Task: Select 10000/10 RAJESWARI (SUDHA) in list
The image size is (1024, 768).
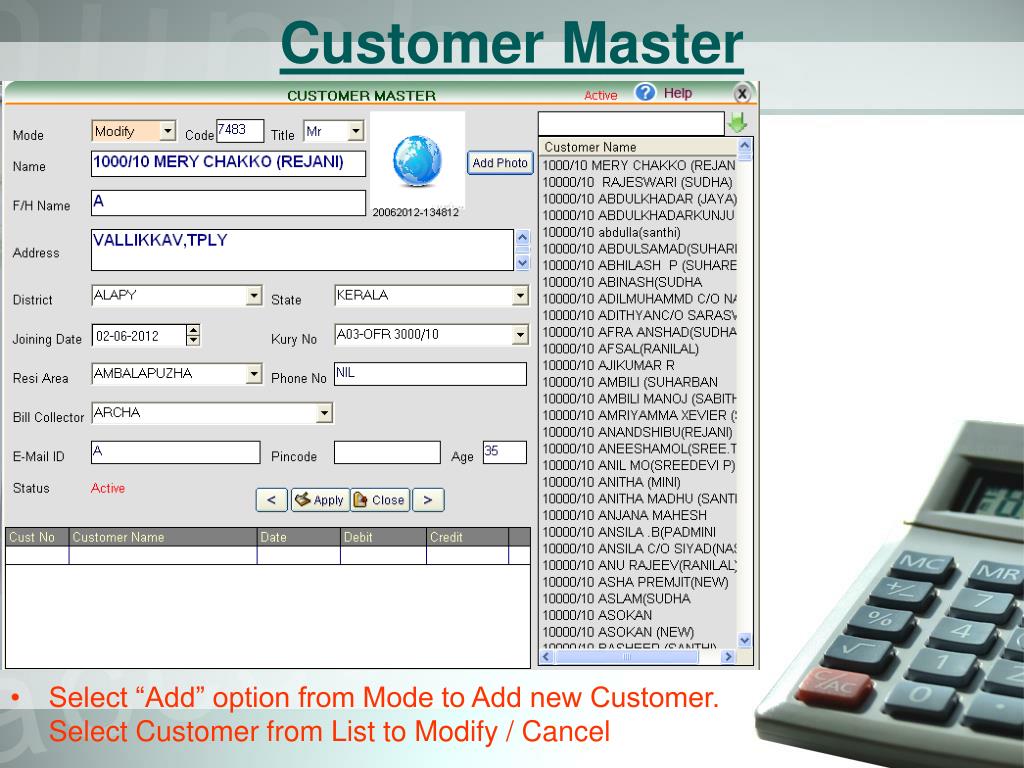Action: click(x=639, y=182)
